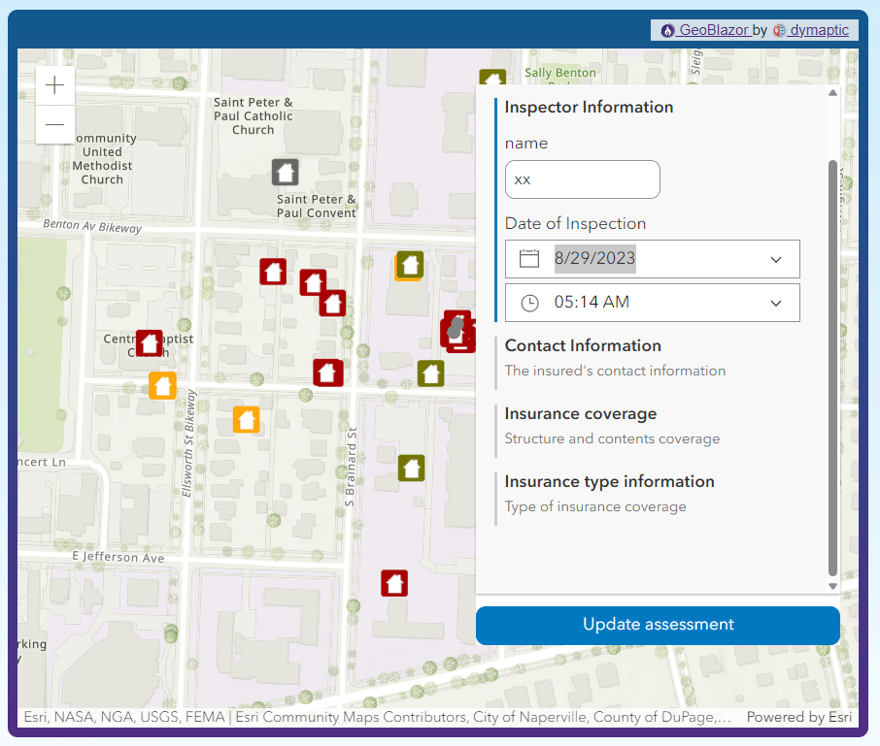Click the Powered by Esri attribution
This screenshot has width=880, height=746.
799,717
